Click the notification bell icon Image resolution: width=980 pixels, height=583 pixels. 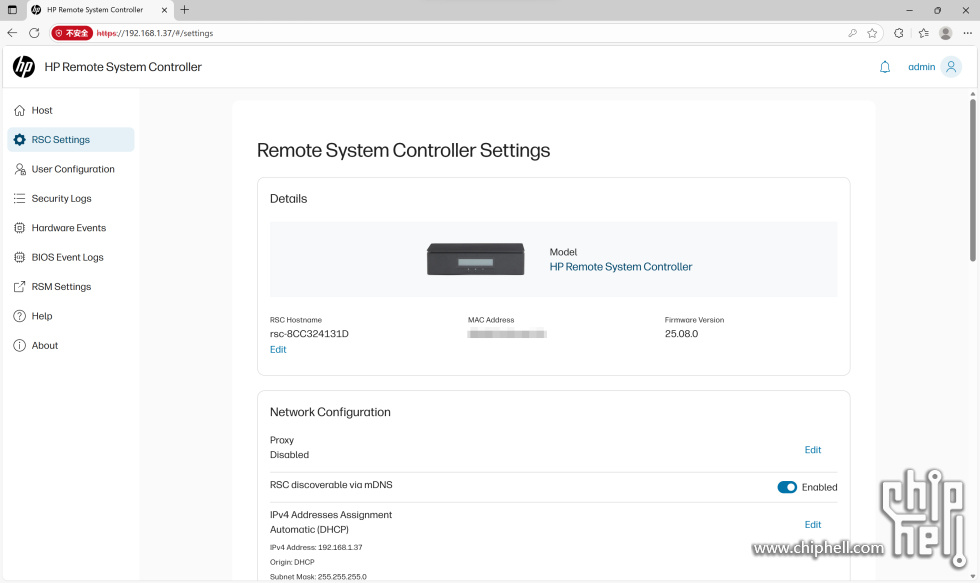click(x=884, y=67)
